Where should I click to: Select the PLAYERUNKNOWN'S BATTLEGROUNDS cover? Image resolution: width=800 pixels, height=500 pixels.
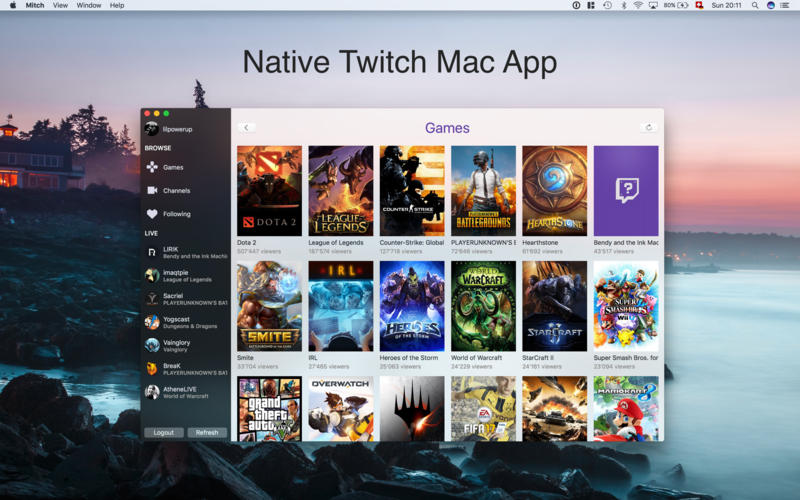tap(483, 191)
